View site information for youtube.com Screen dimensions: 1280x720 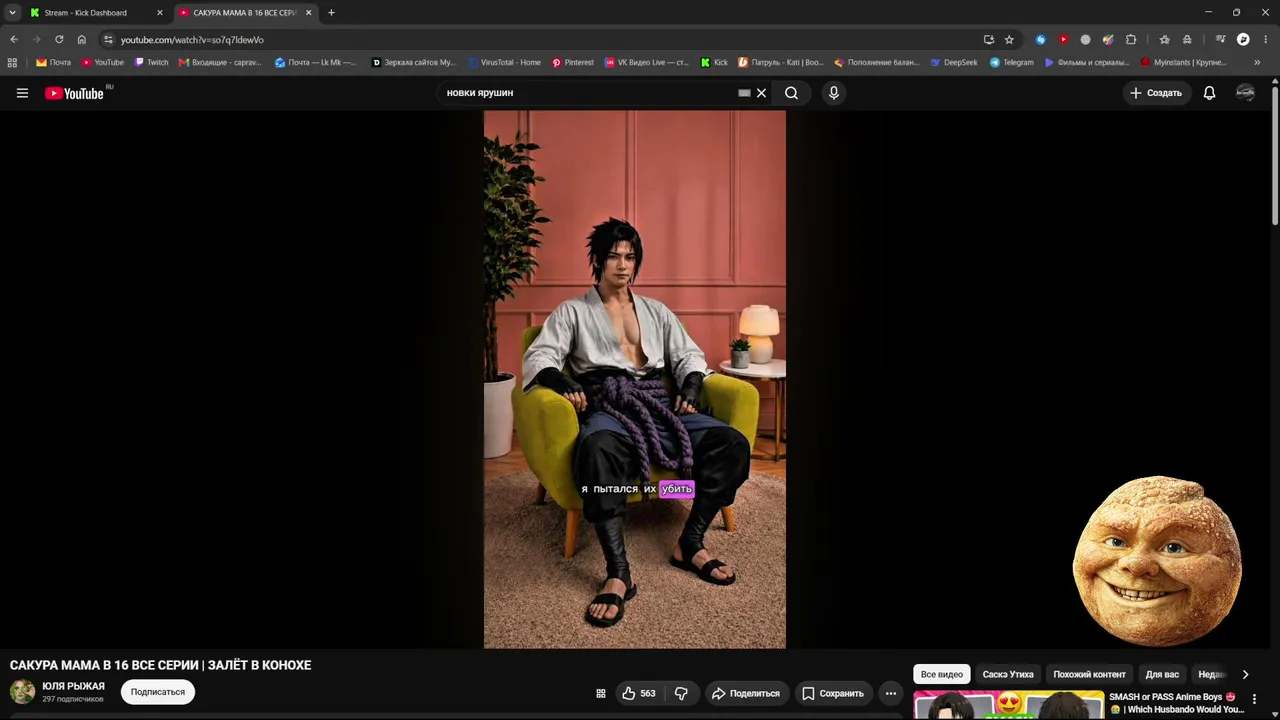point(108,40)
